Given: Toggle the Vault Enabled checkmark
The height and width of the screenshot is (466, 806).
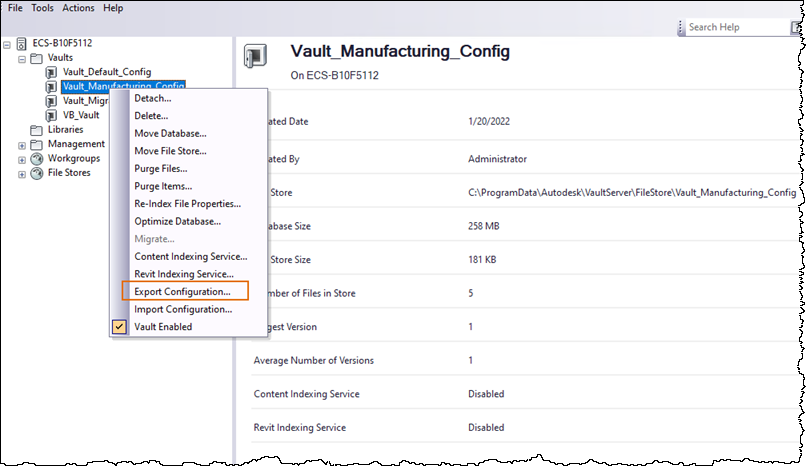Looking at the screenshot, I should coord(120,326).
